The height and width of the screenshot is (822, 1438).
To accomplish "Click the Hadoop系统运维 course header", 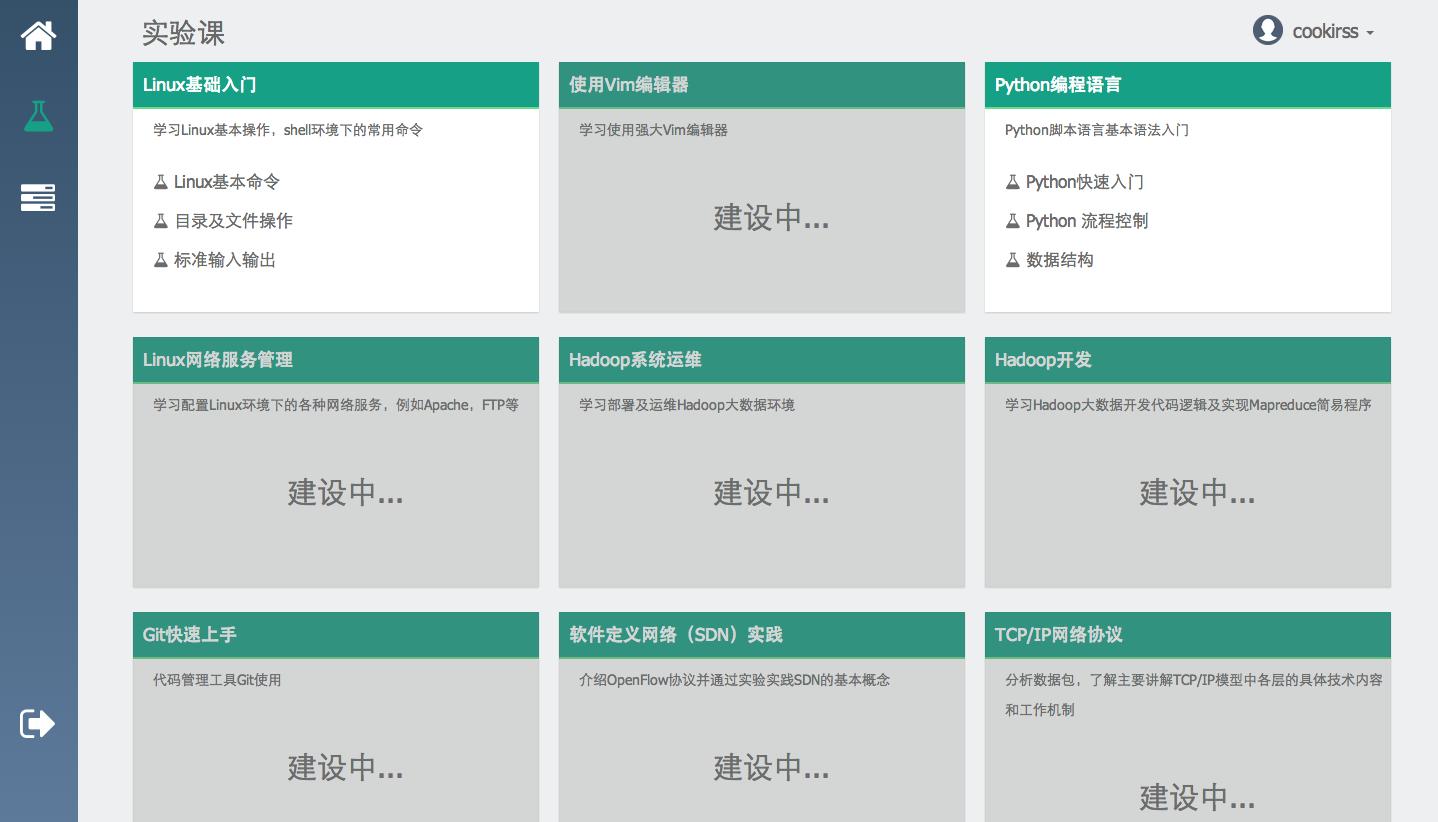I will (x=762, y=360).
